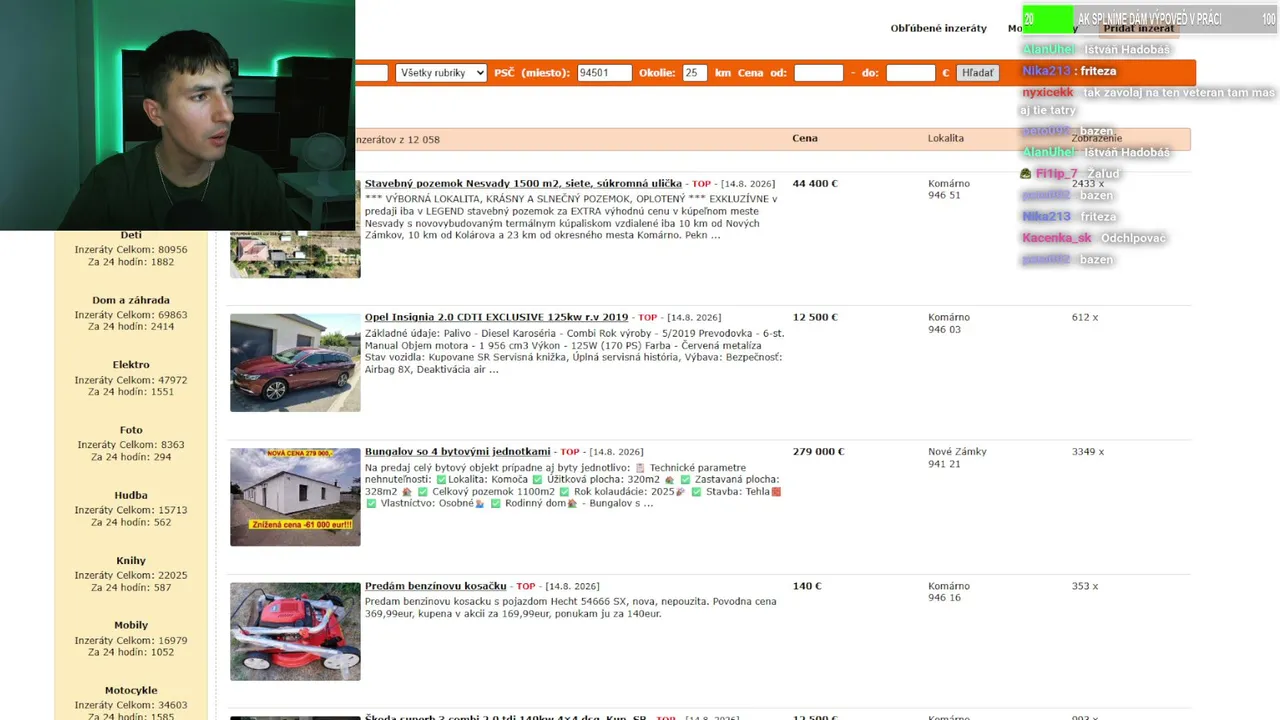Open the Bungalov so 4 bytovými jednotkami listing
The image size is (1280, 720).
coord(458,452)
